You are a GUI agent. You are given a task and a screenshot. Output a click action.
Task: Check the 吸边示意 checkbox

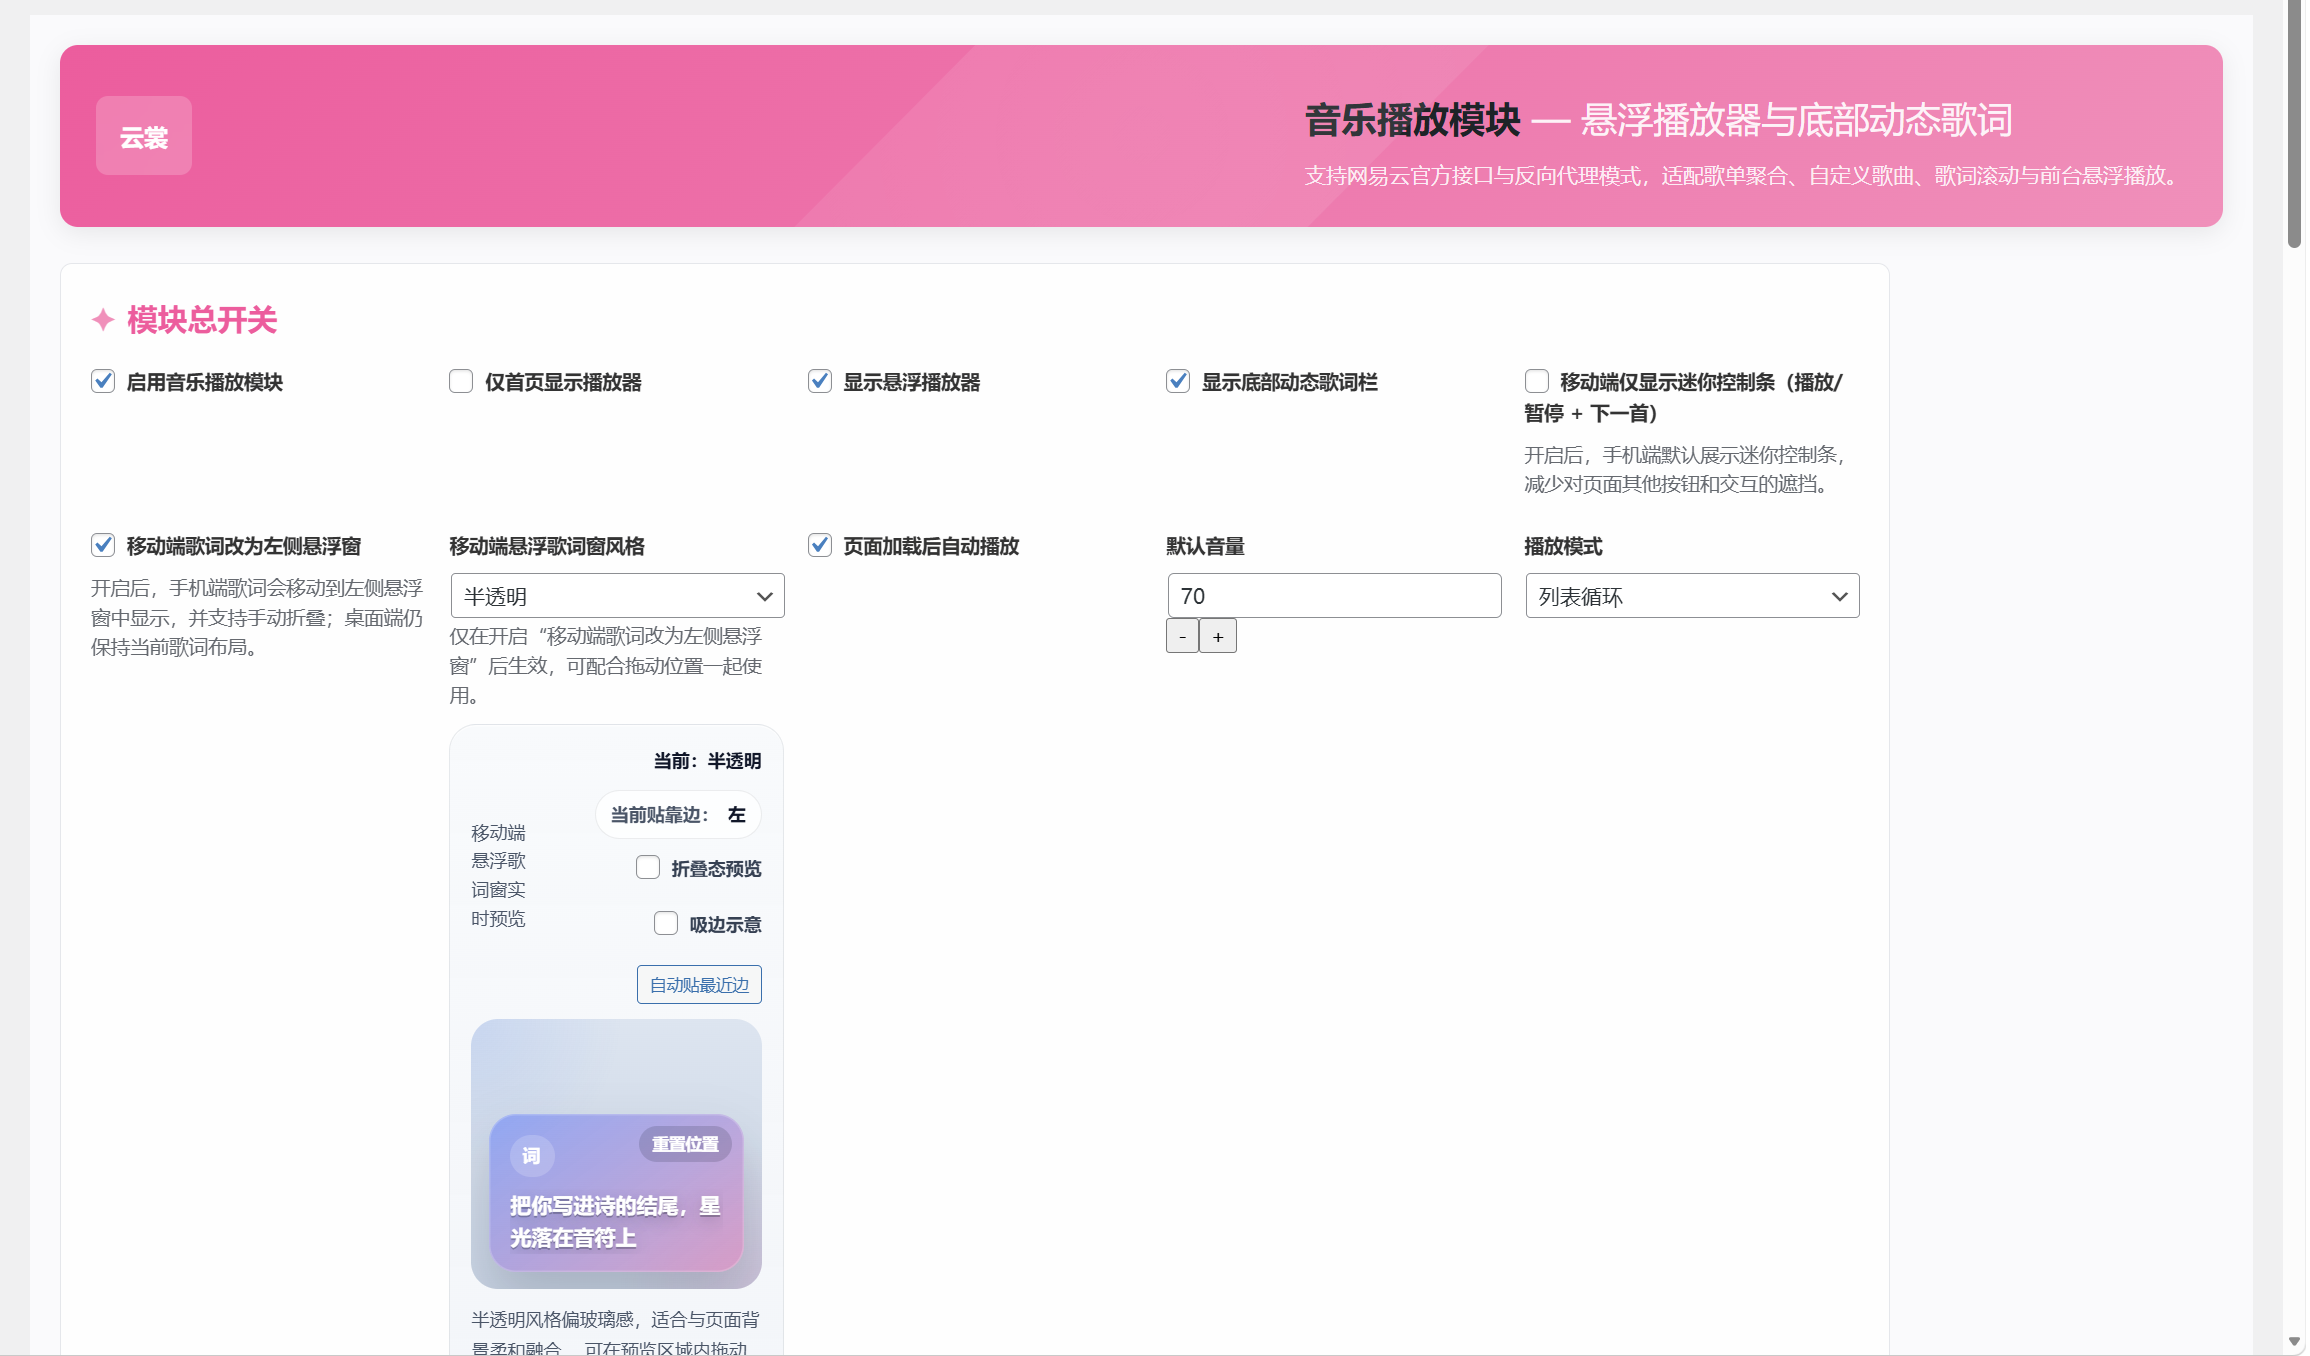tap(666, 923)
